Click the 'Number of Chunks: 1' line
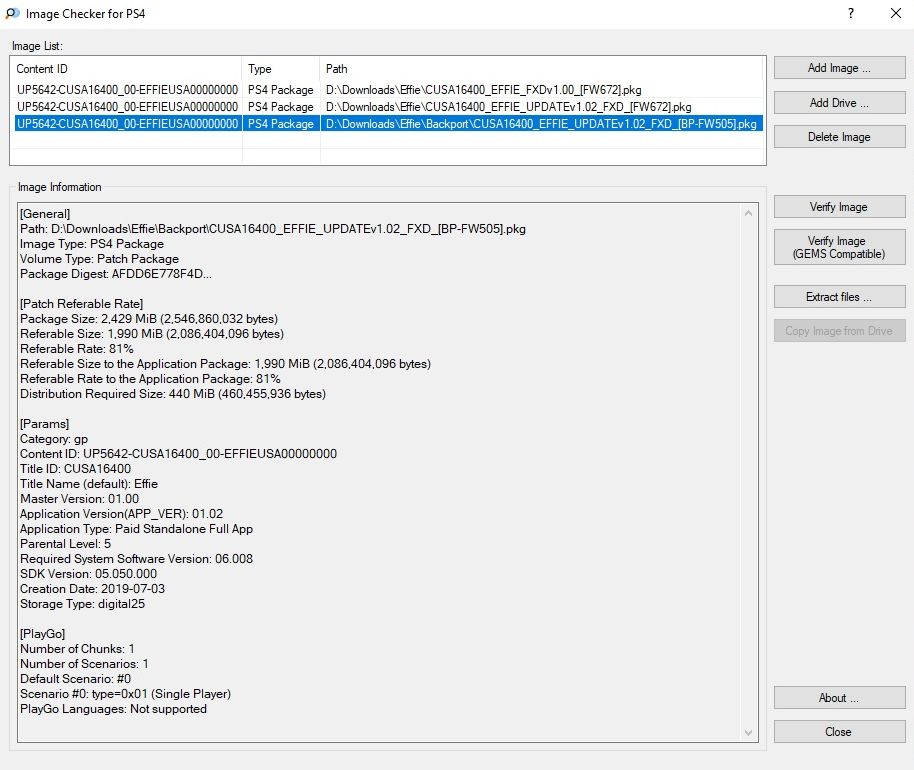The width and height of the screenshot is (914, 770). tap(77, 649)
